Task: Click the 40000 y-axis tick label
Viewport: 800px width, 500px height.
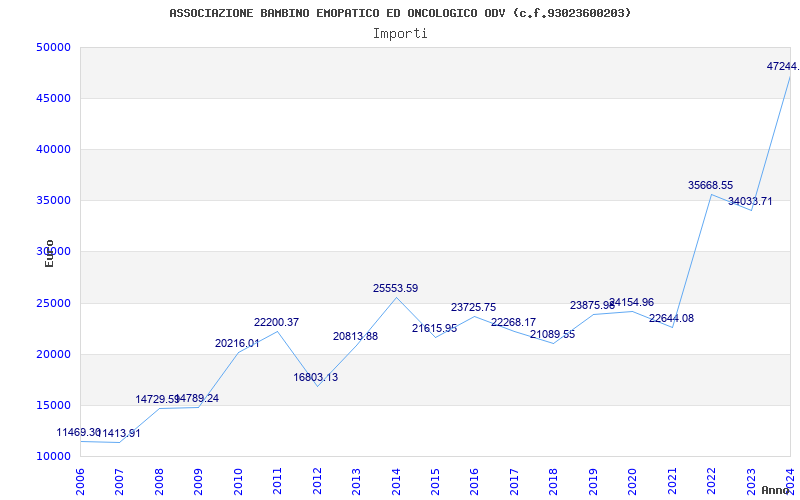Action: pyautogui.click(x=53, y=149)
